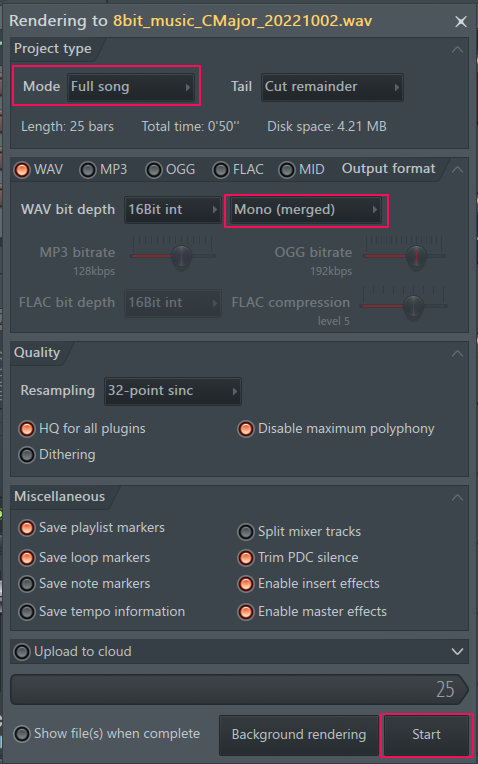The height and width of the screenshot is (764, 478).
Task: Enable the Dithering option
Action: (x=27, y=455)
